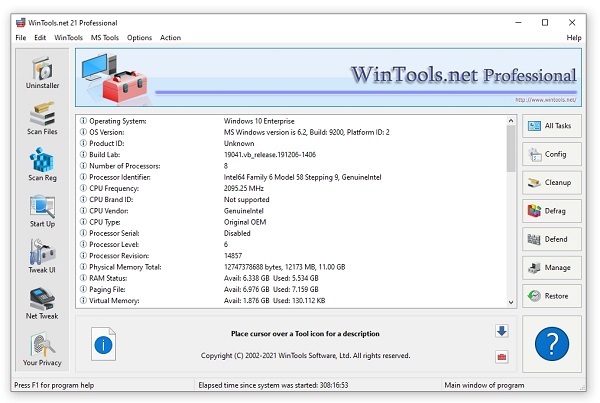Open the Edit menu
600x403 pixels.
pos(40,38)
